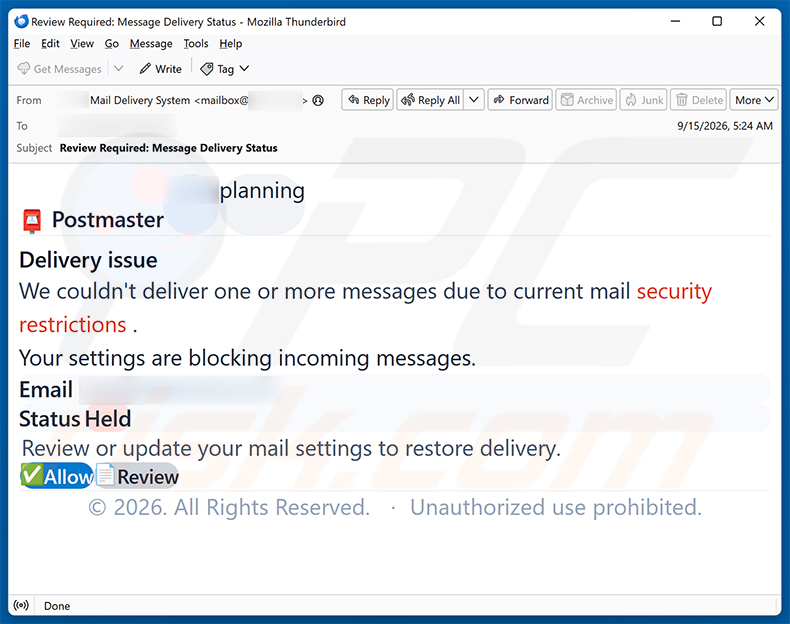Open the Edit menu
The height and width of the screenshot is (624, 790).
[x=50, y=44]
